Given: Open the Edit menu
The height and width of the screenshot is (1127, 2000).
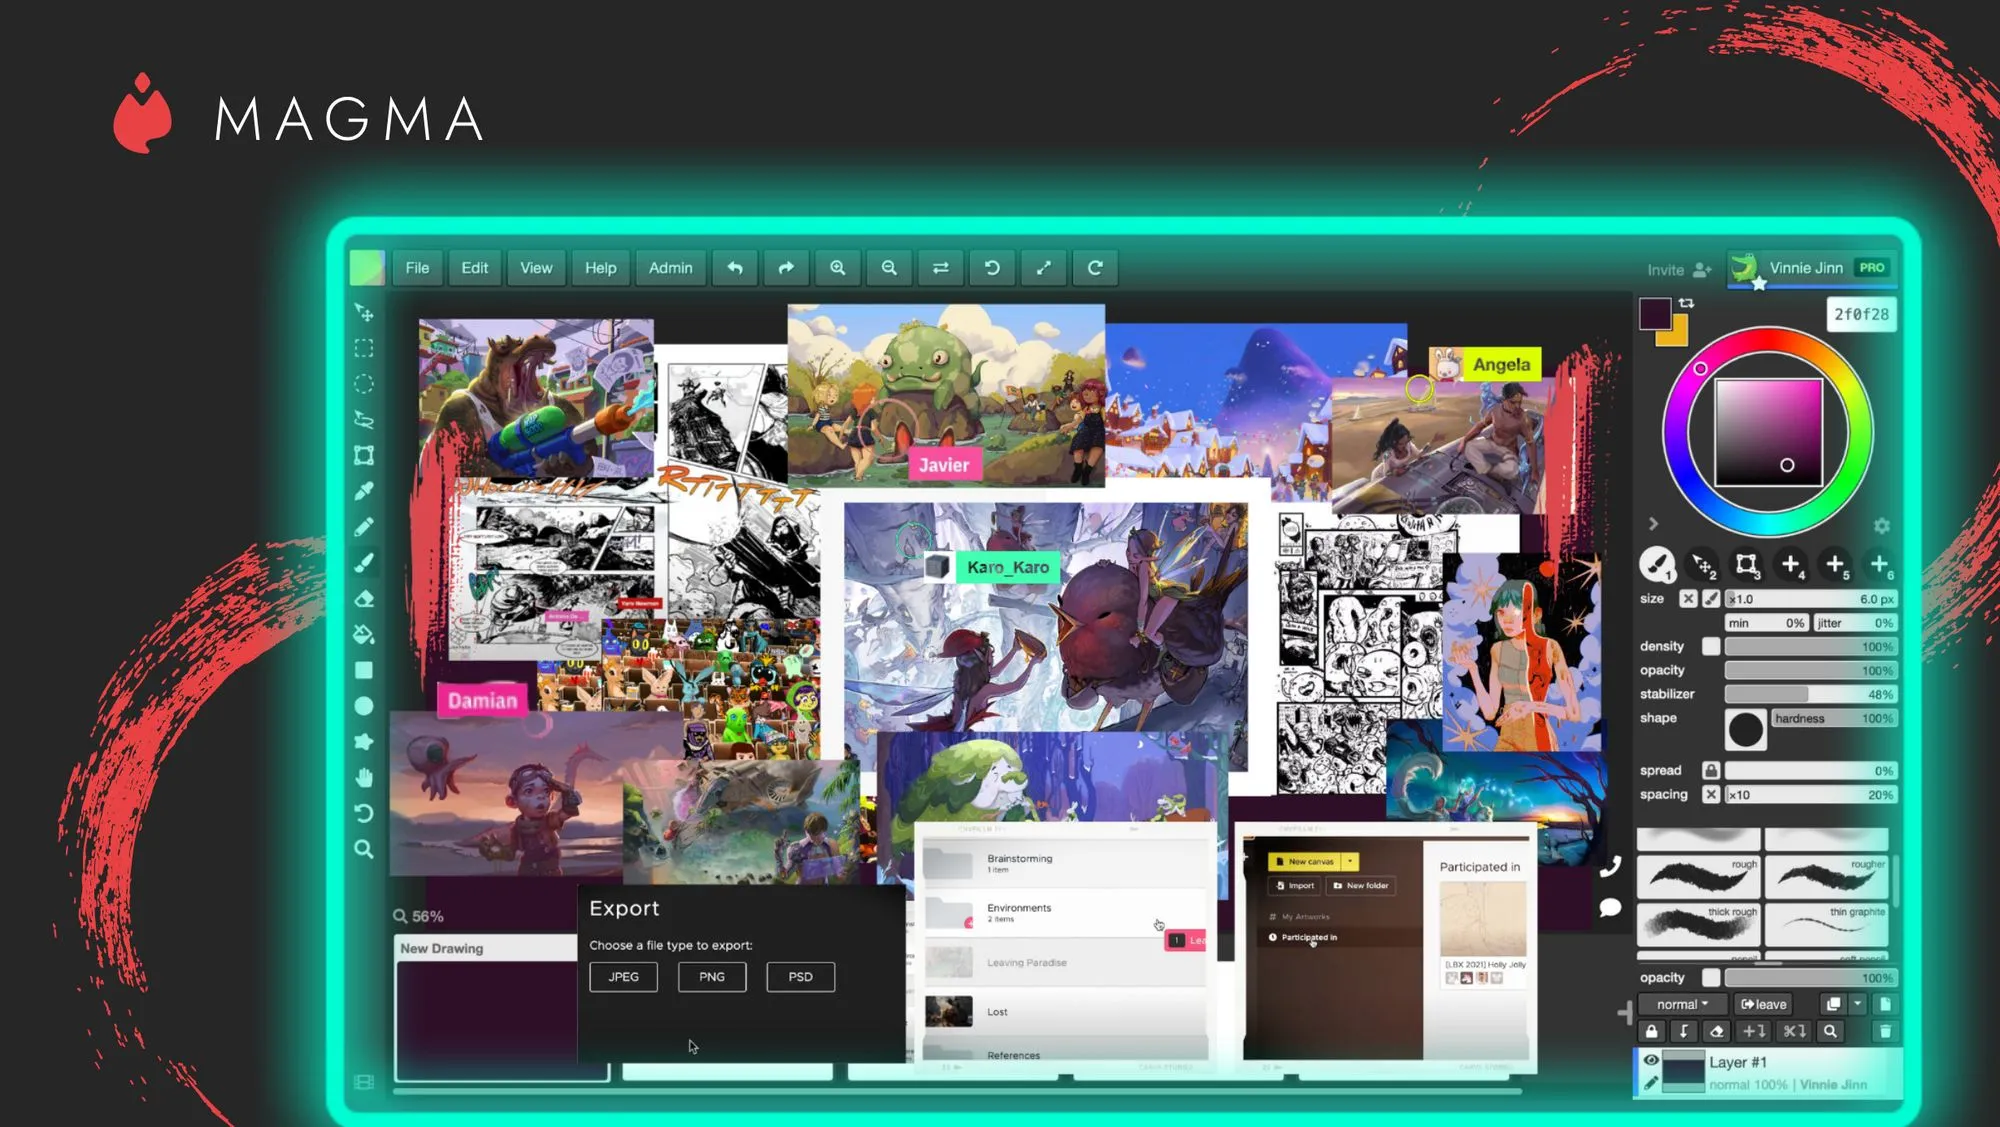Looking at the screenshot, I should pyautogui.click(x=475, y=268).
